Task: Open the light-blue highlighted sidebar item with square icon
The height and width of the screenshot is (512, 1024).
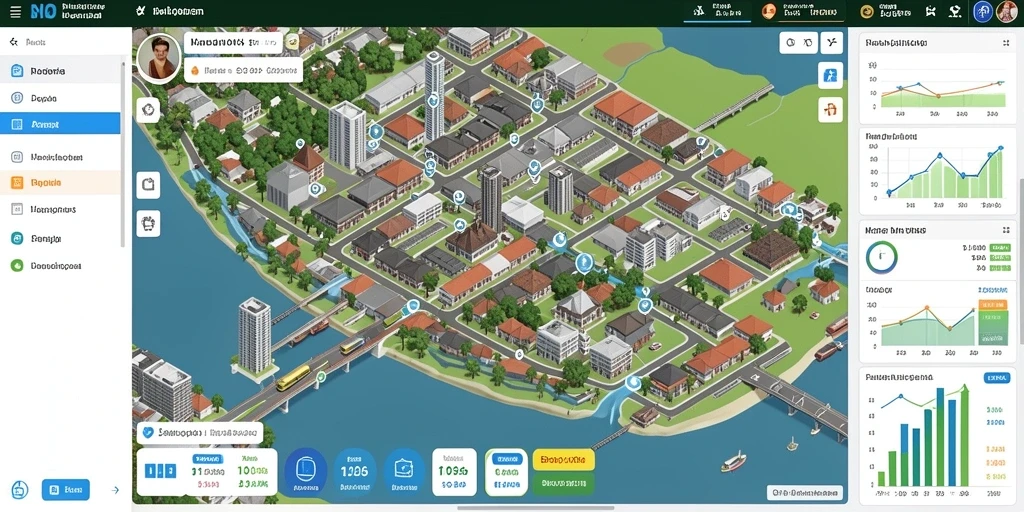Action: click(60, 71)
